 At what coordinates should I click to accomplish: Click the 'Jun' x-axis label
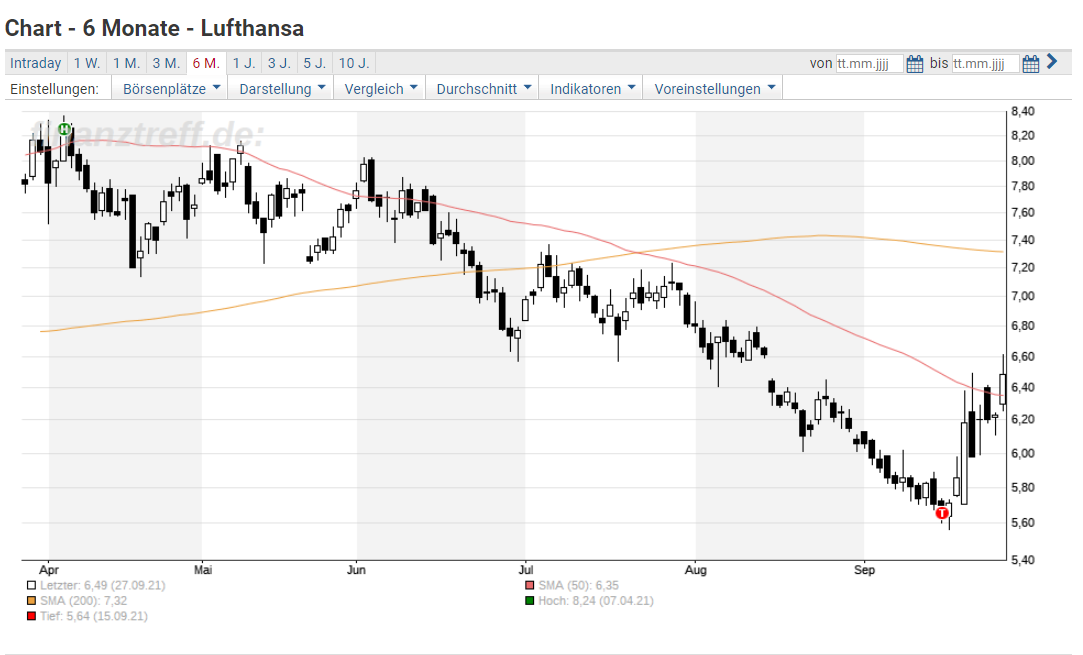pos(356,570)
